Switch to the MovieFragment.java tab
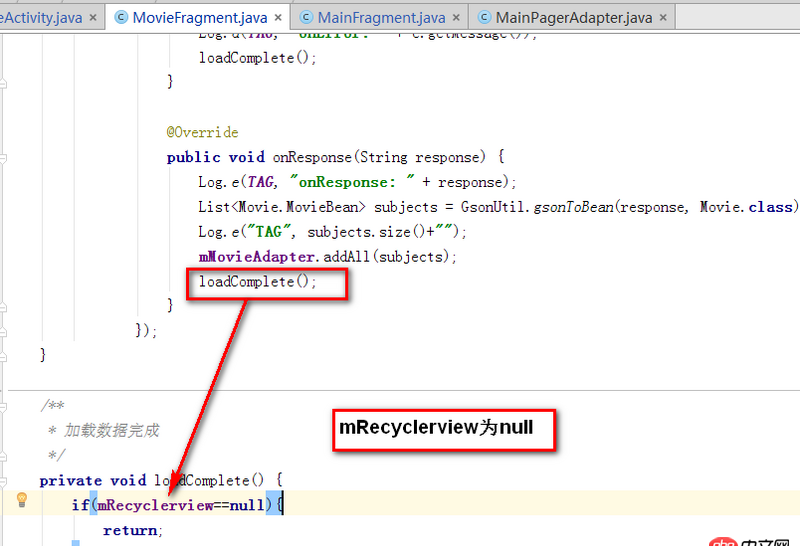The width and height of the screenshot is (800, 546). [199, 18]
